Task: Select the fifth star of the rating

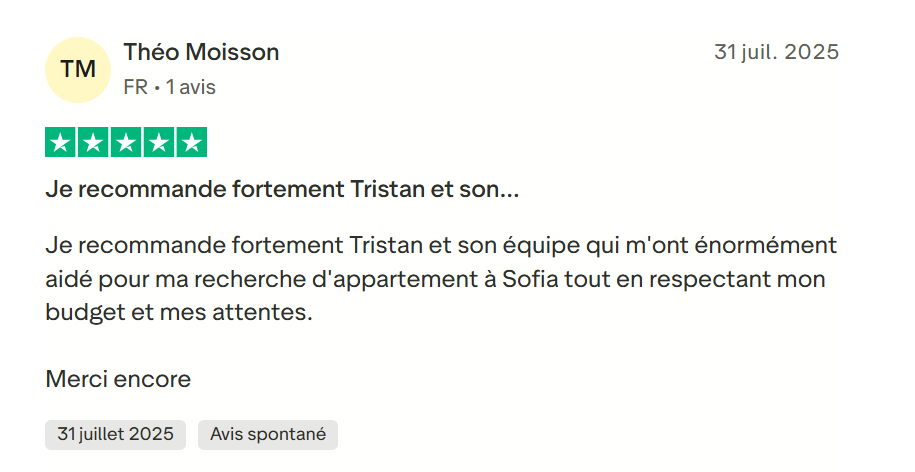Action: click(191, 143)
